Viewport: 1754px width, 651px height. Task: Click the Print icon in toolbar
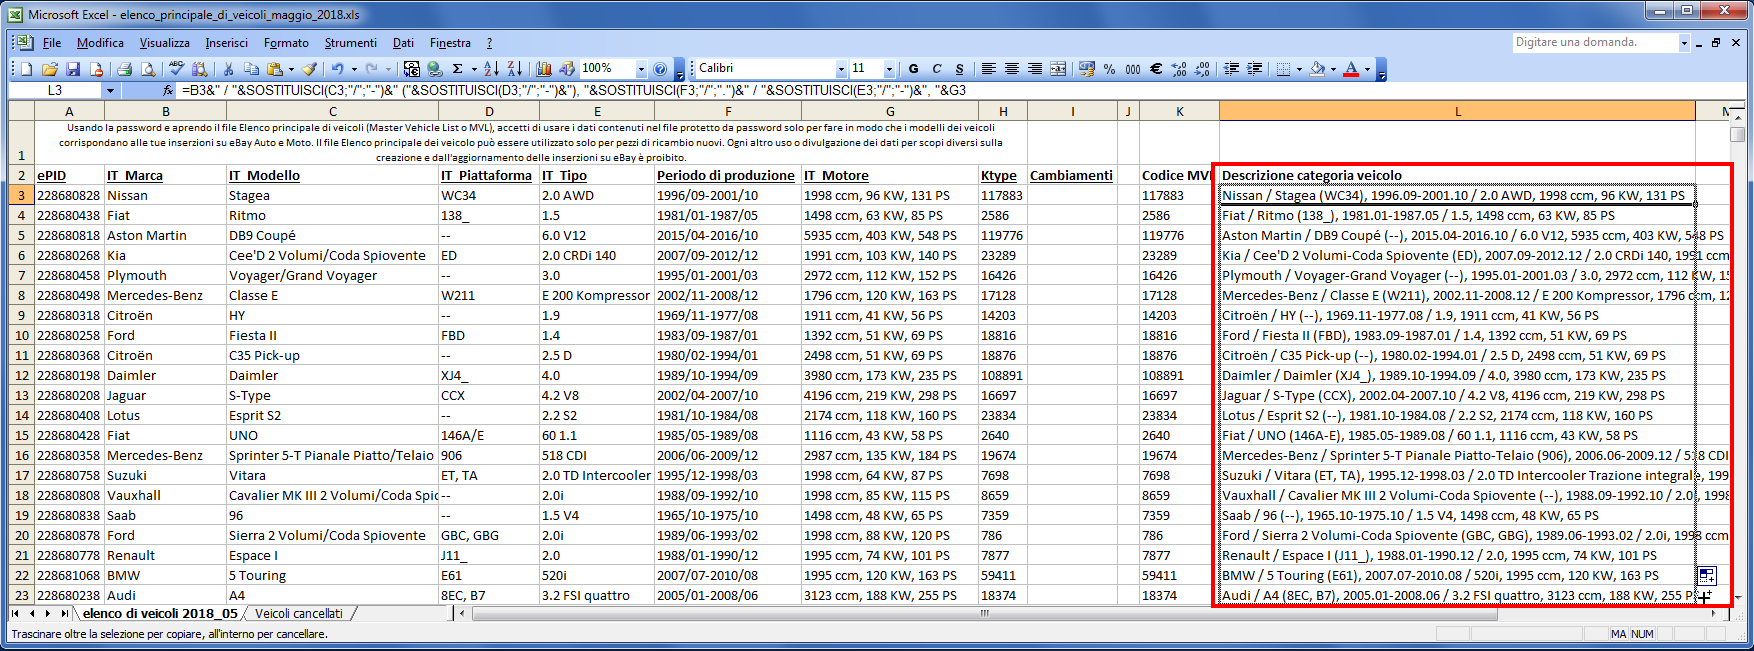click(x=124, y=69)
